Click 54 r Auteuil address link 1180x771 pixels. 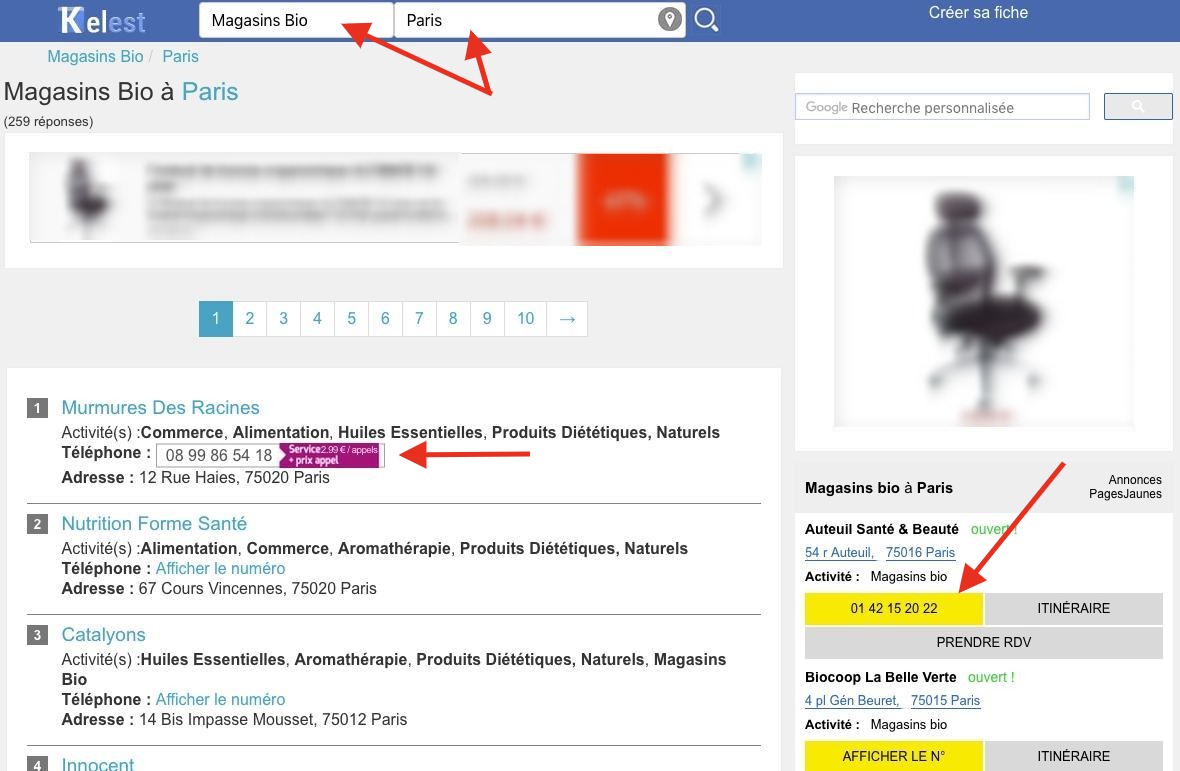click(840, 553)
